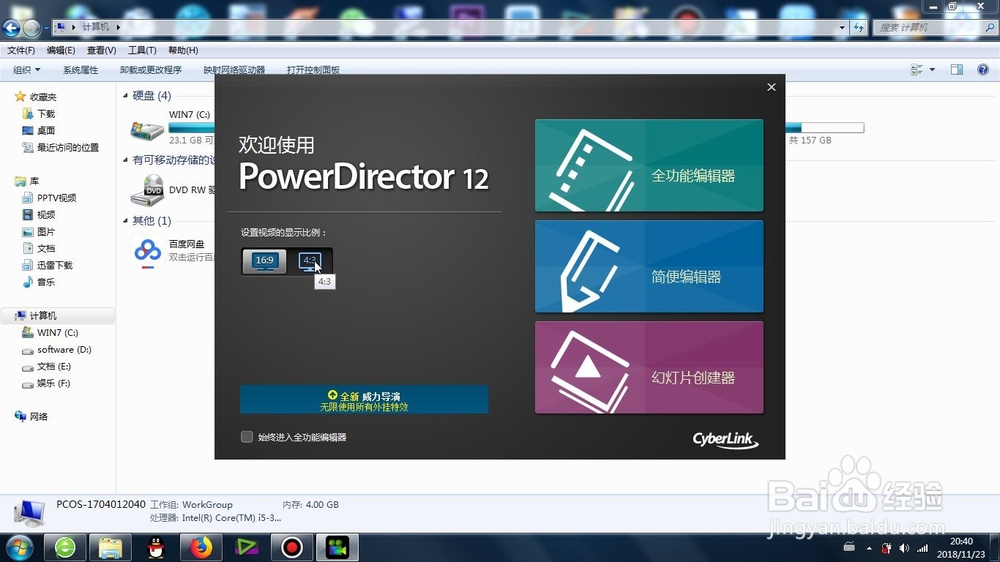Select 网络 in navigation pane

click(x=38, y=417)
